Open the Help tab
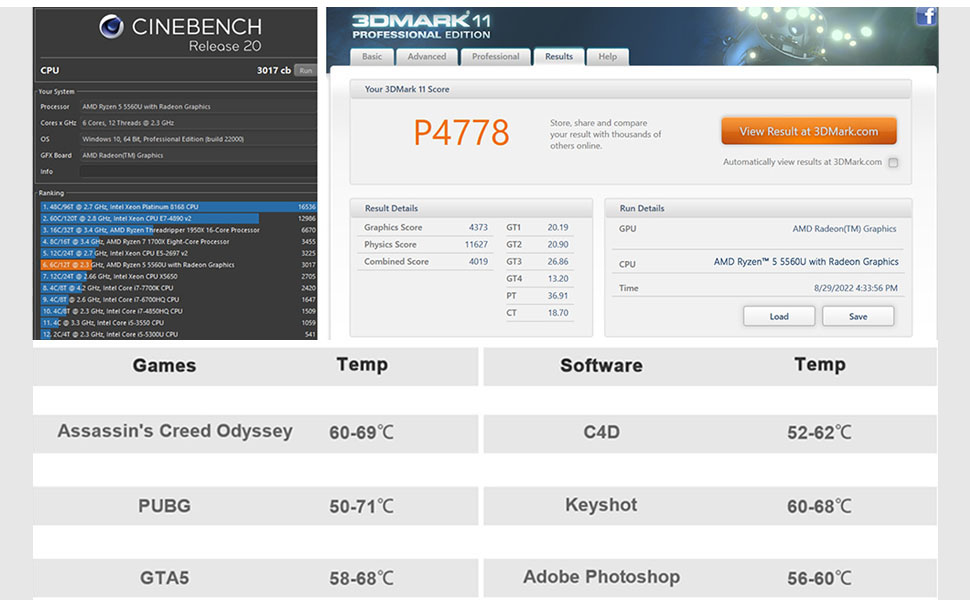This screenshot has height=600, width=970. 607,56
